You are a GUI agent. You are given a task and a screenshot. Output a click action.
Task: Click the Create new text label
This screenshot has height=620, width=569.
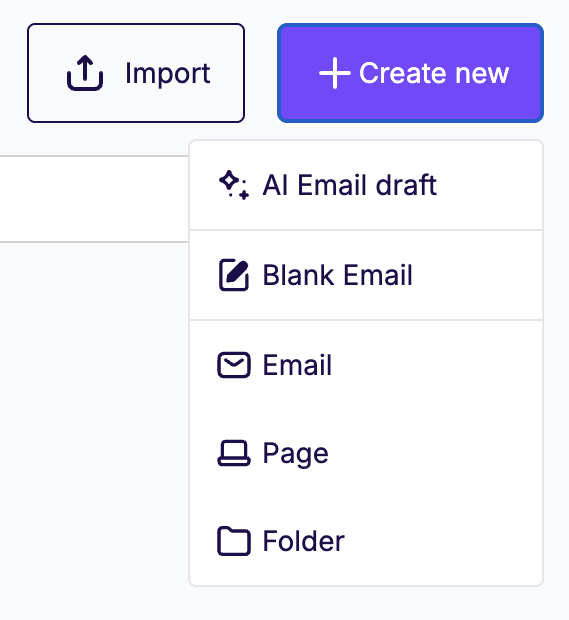click(434, 73)
